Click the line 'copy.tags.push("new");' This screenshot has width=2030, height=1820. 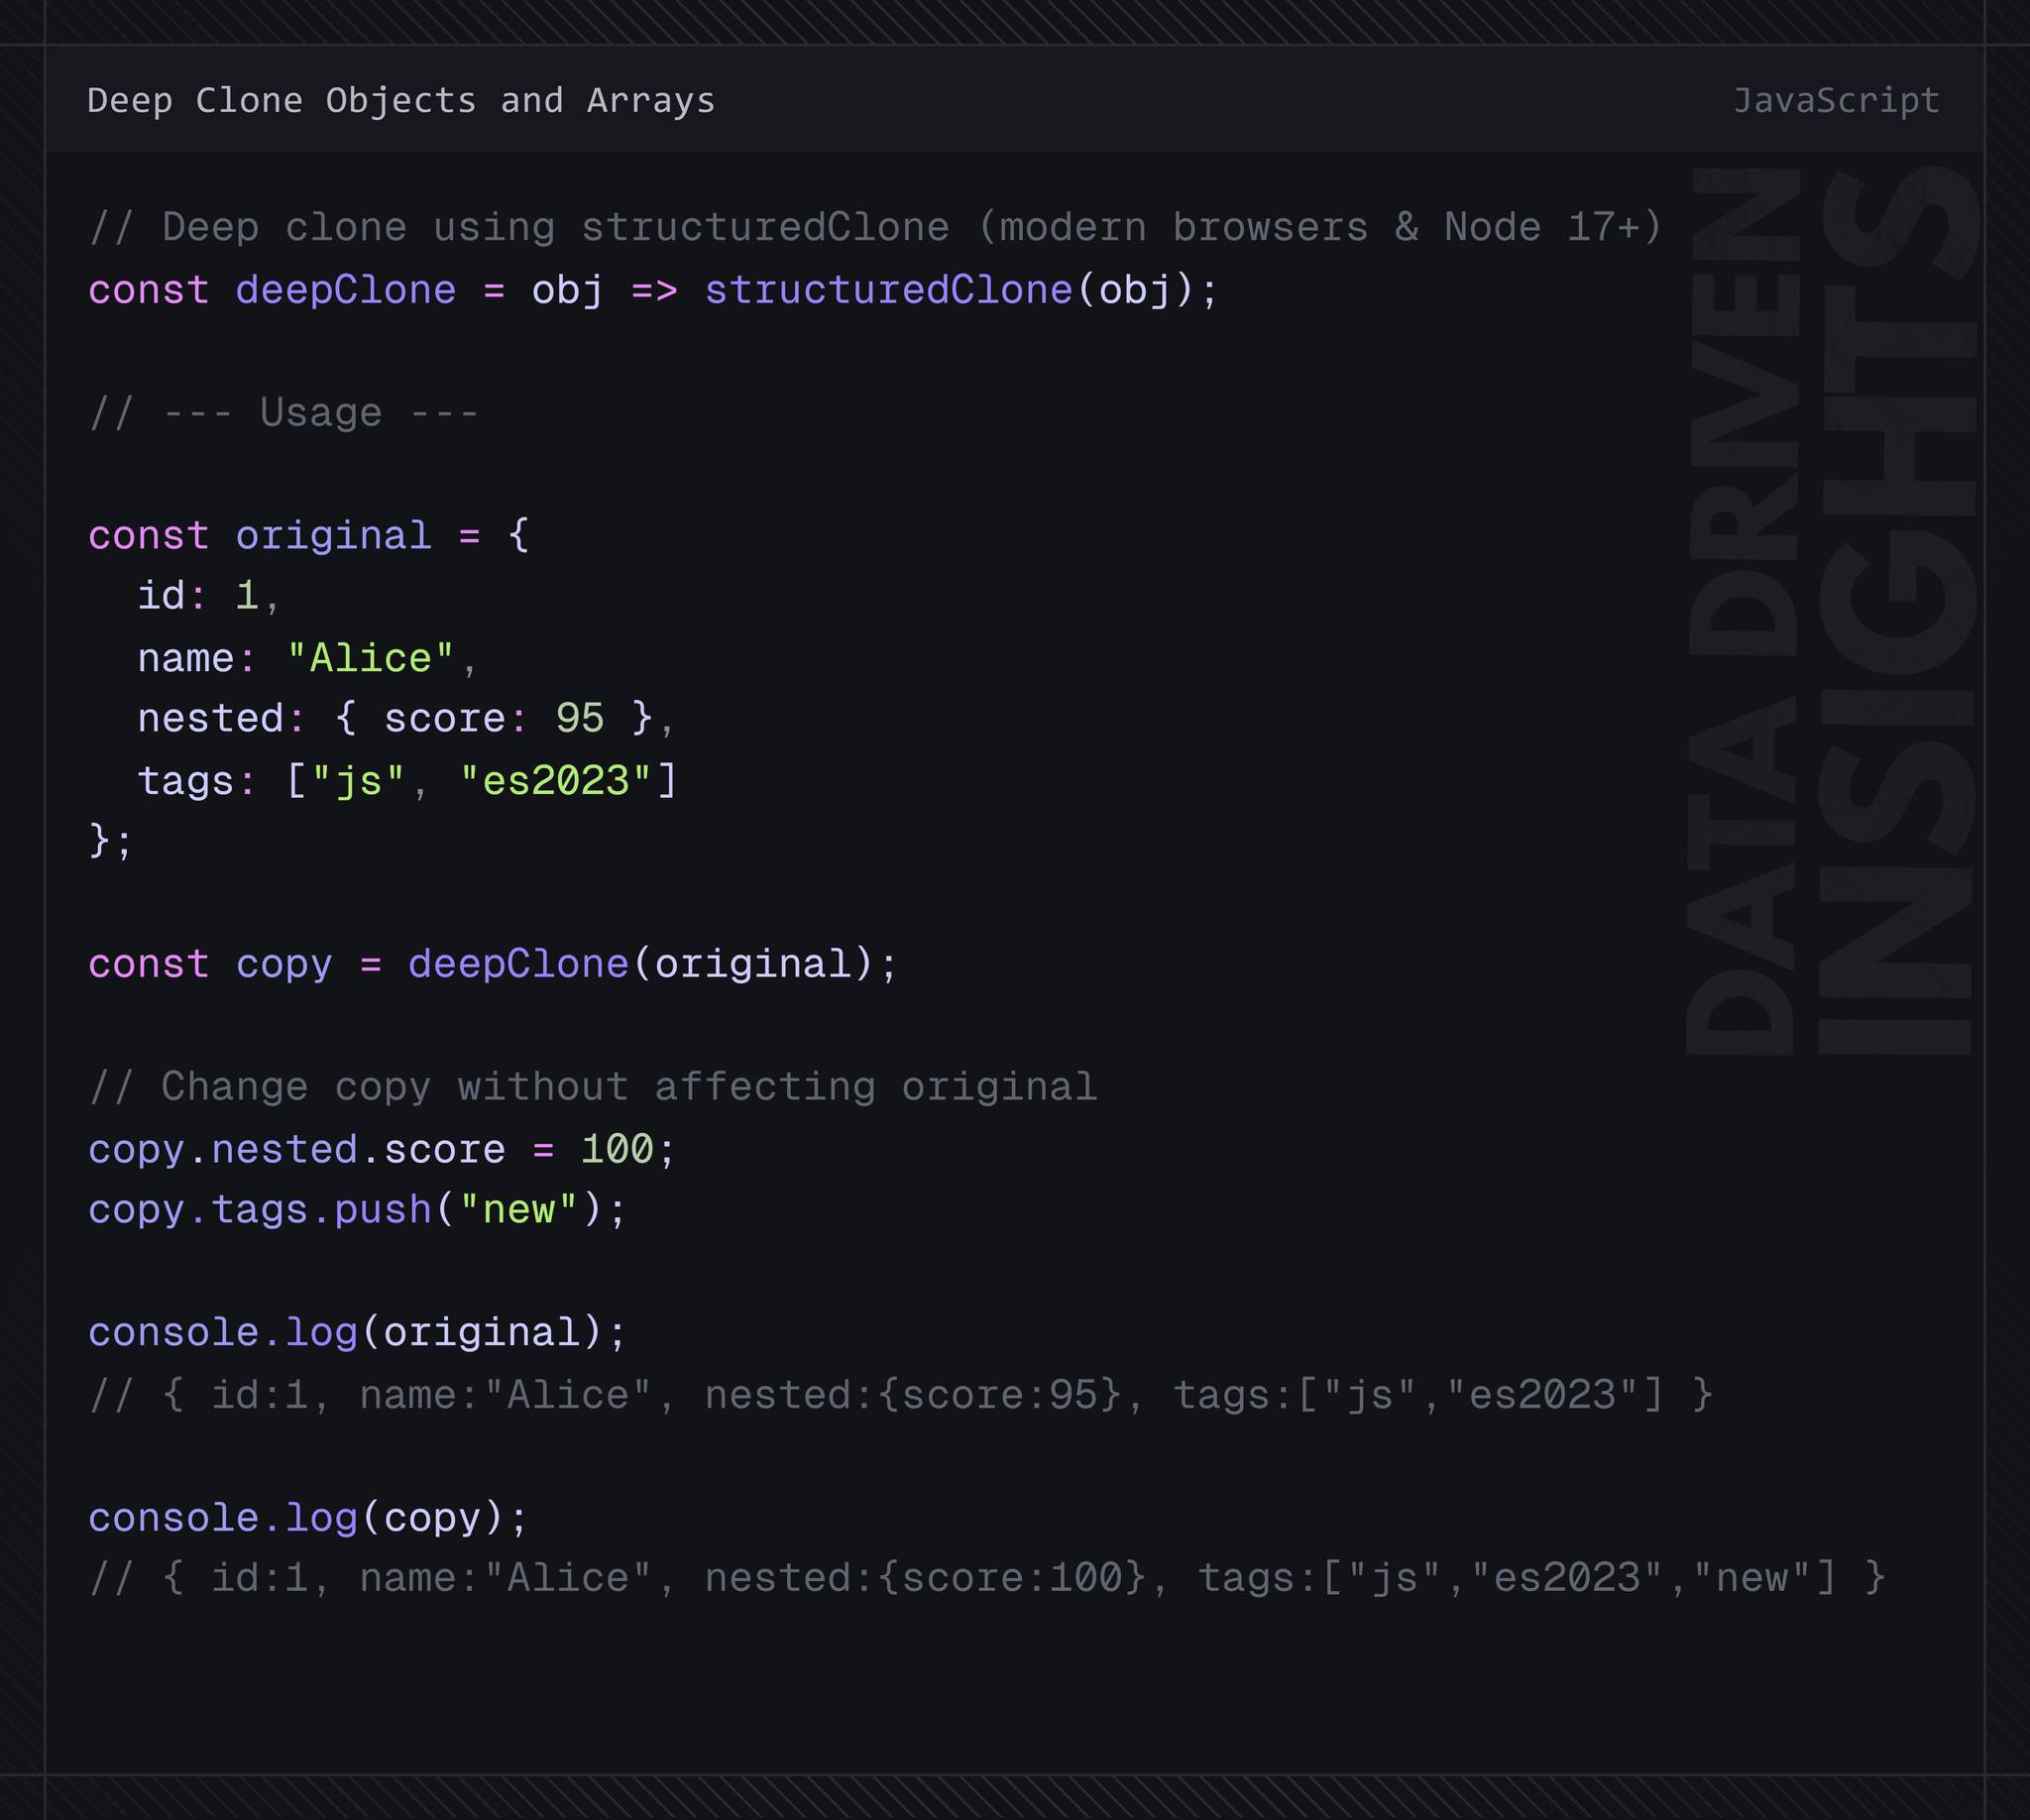[357, 1210]
